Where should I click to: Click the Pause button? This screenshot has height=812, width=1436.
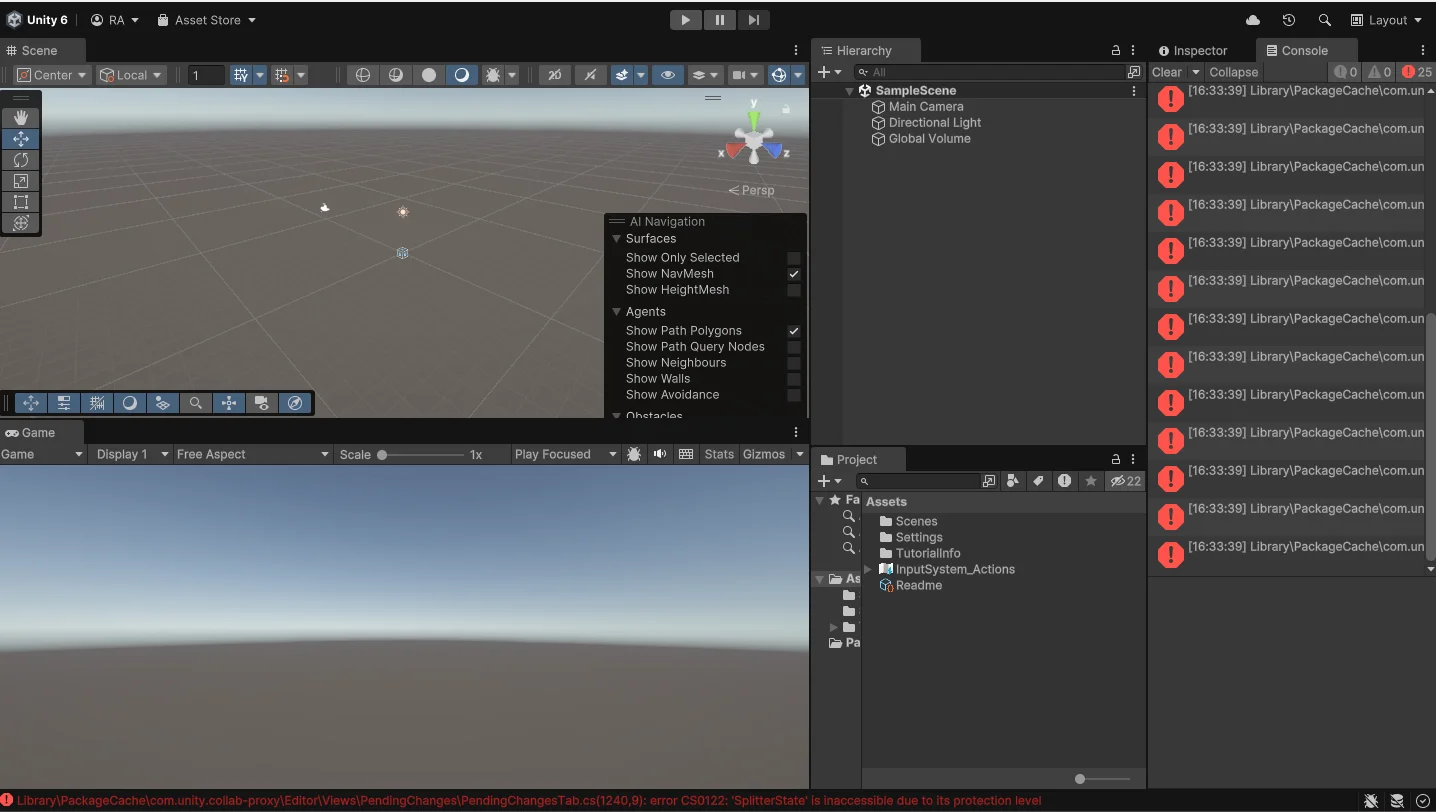tap(719, 20)
